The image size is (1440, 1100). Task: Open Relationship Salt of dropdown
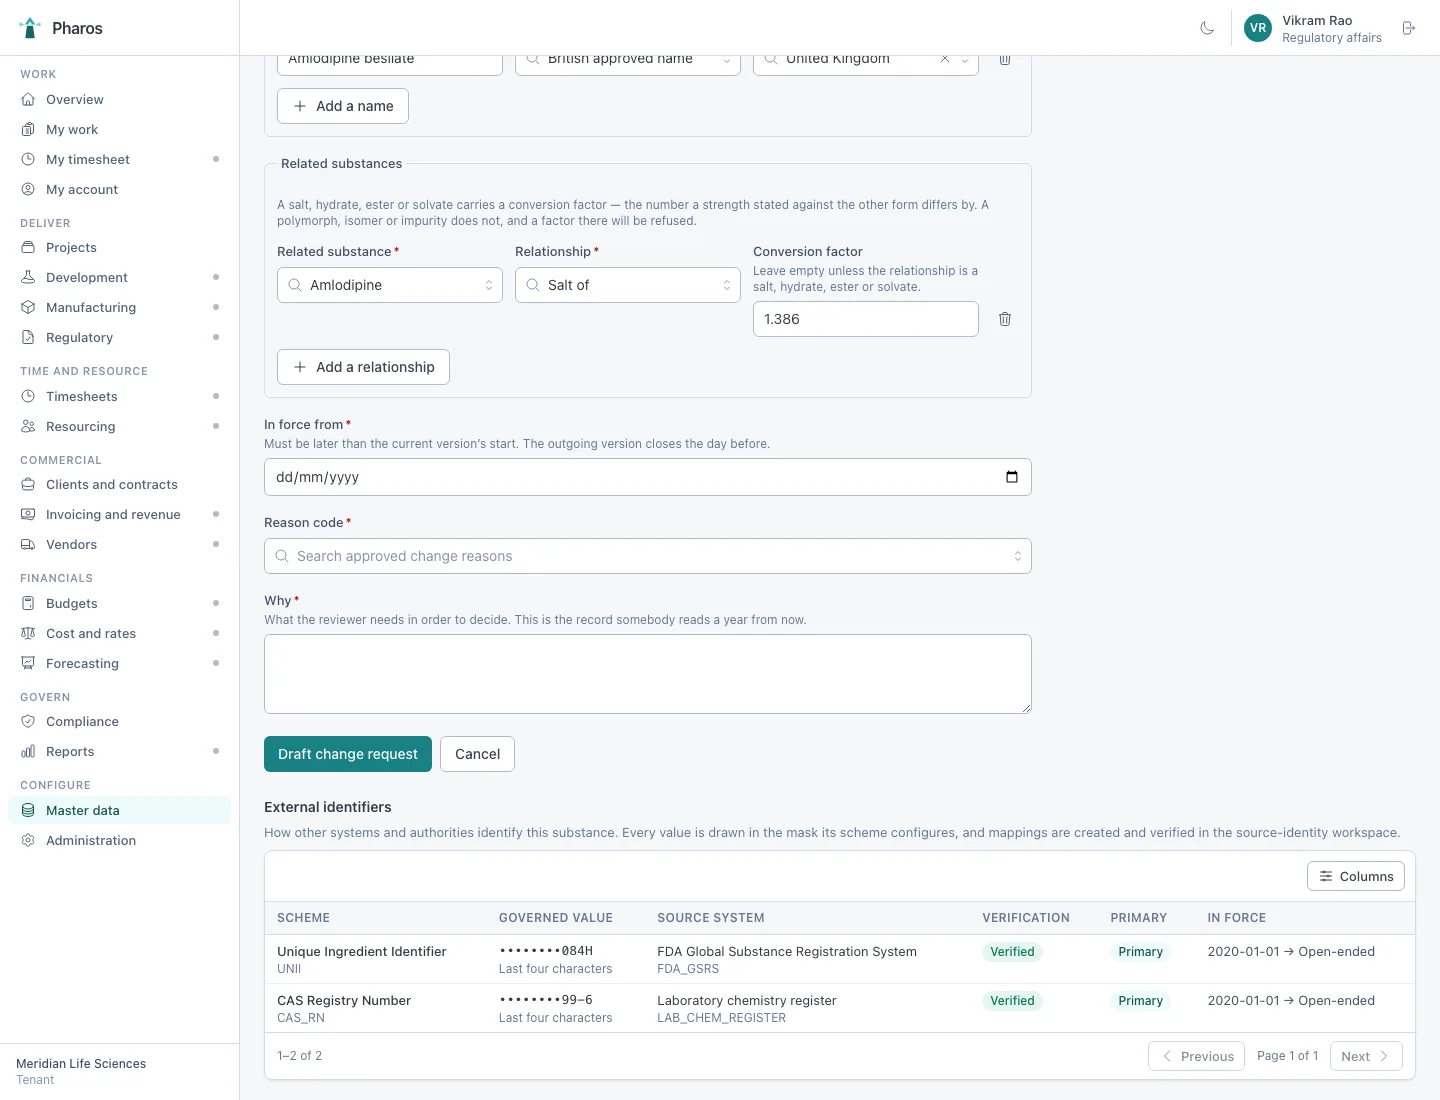[x=628, y=285]
